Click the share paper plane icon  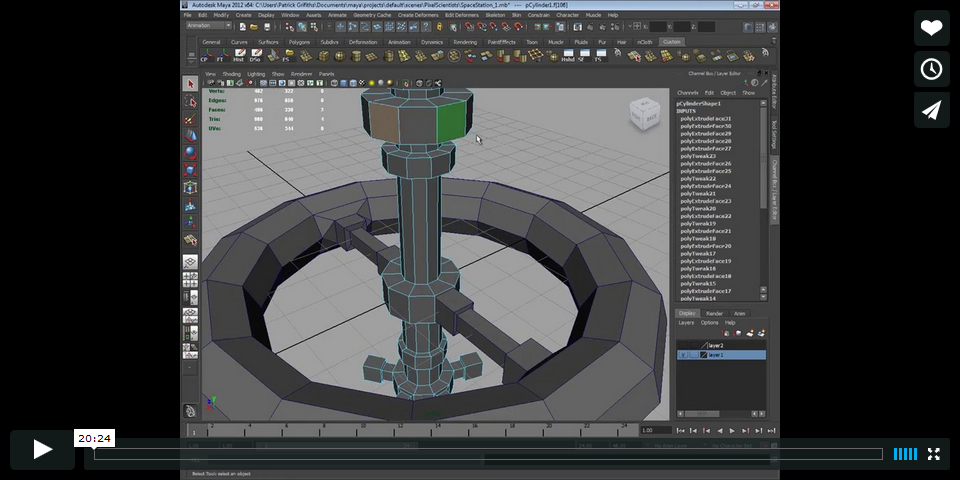coord(931,110)
